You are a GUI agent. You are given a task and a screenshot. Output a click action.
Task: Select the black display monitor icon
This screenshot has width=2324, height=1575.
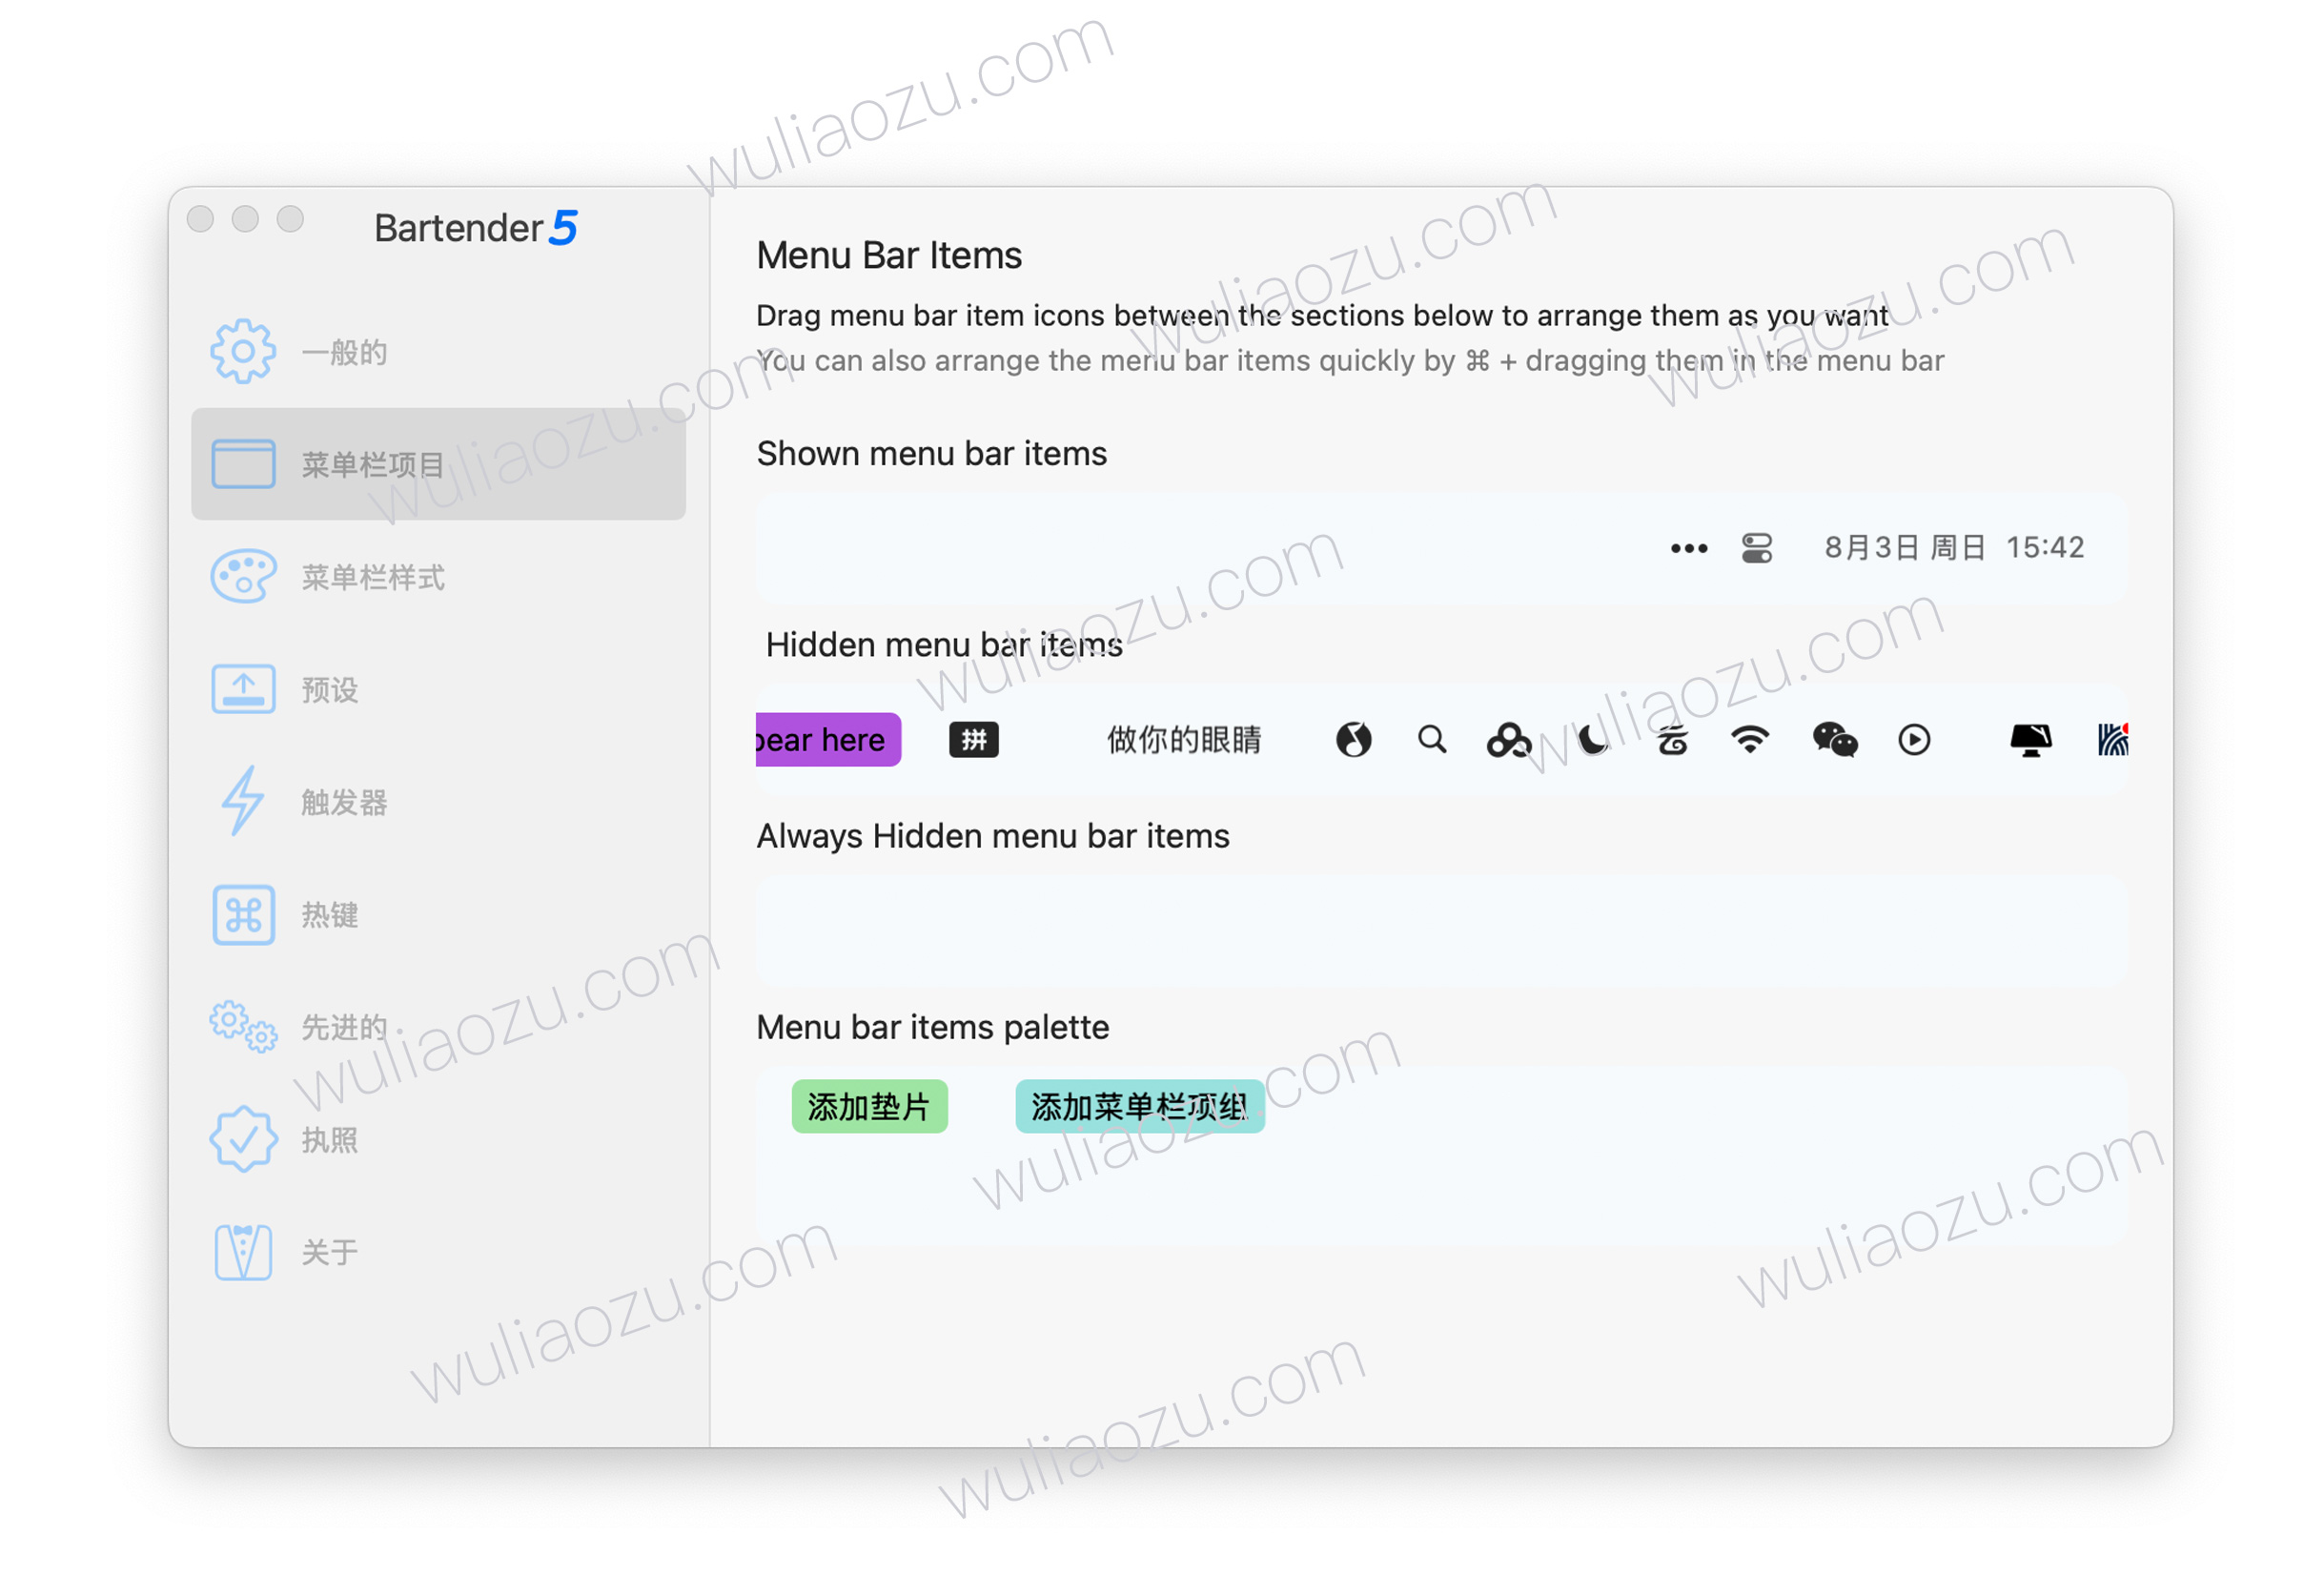pos(2031,740)
